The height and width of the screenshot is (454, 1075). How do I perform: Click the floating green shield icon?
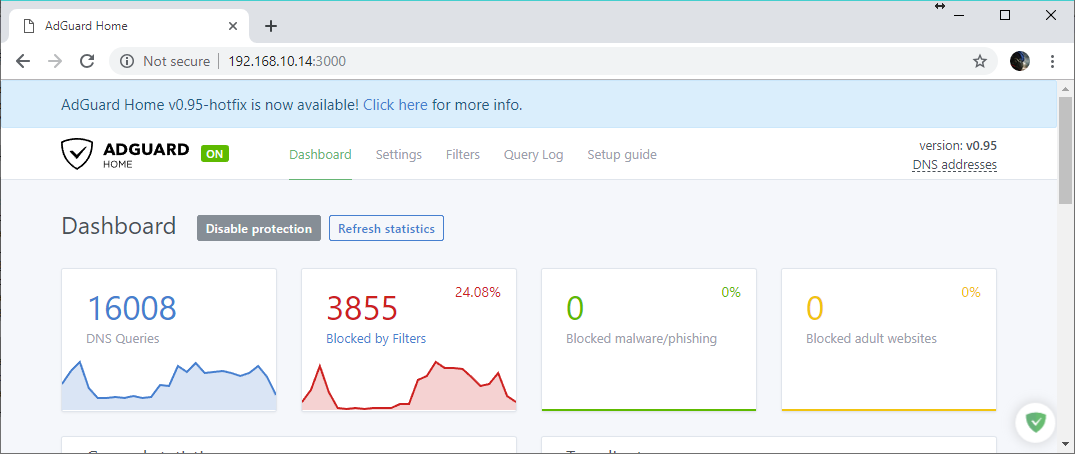click(x=1036, y=422)
